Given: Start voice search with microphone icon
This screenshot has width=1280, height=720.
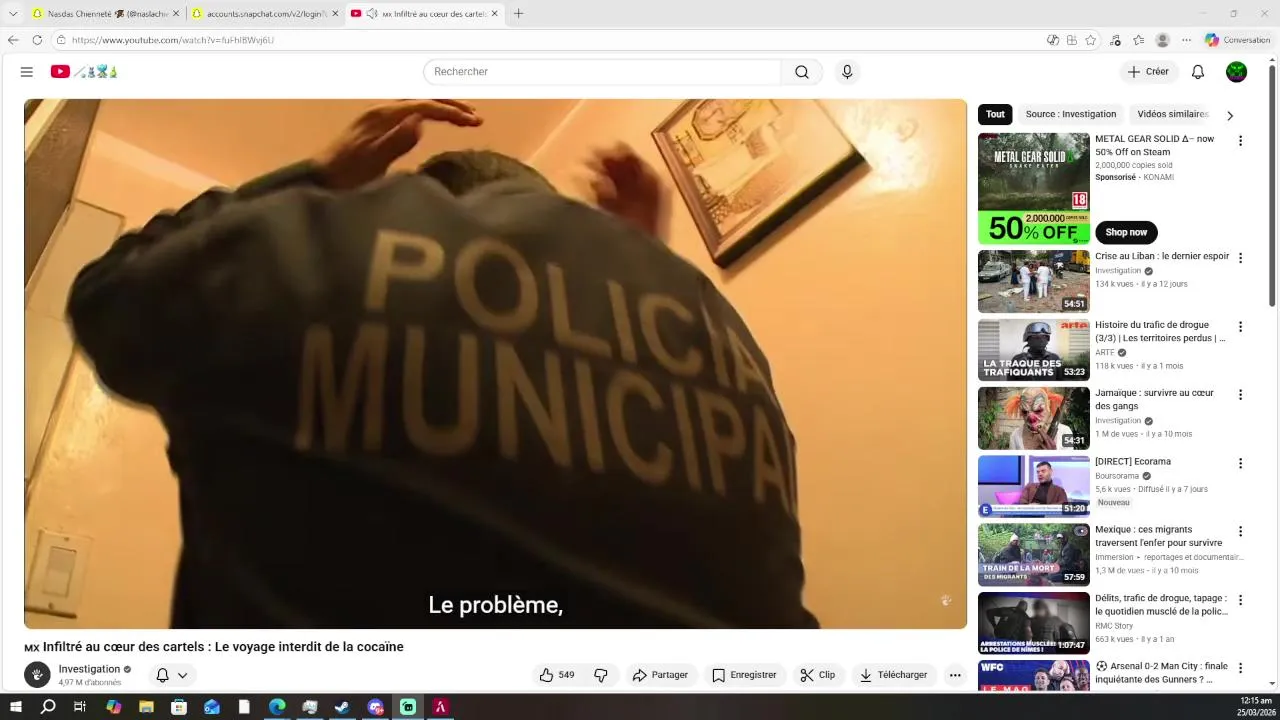Looking at the screenshot, I should (847, 72).
